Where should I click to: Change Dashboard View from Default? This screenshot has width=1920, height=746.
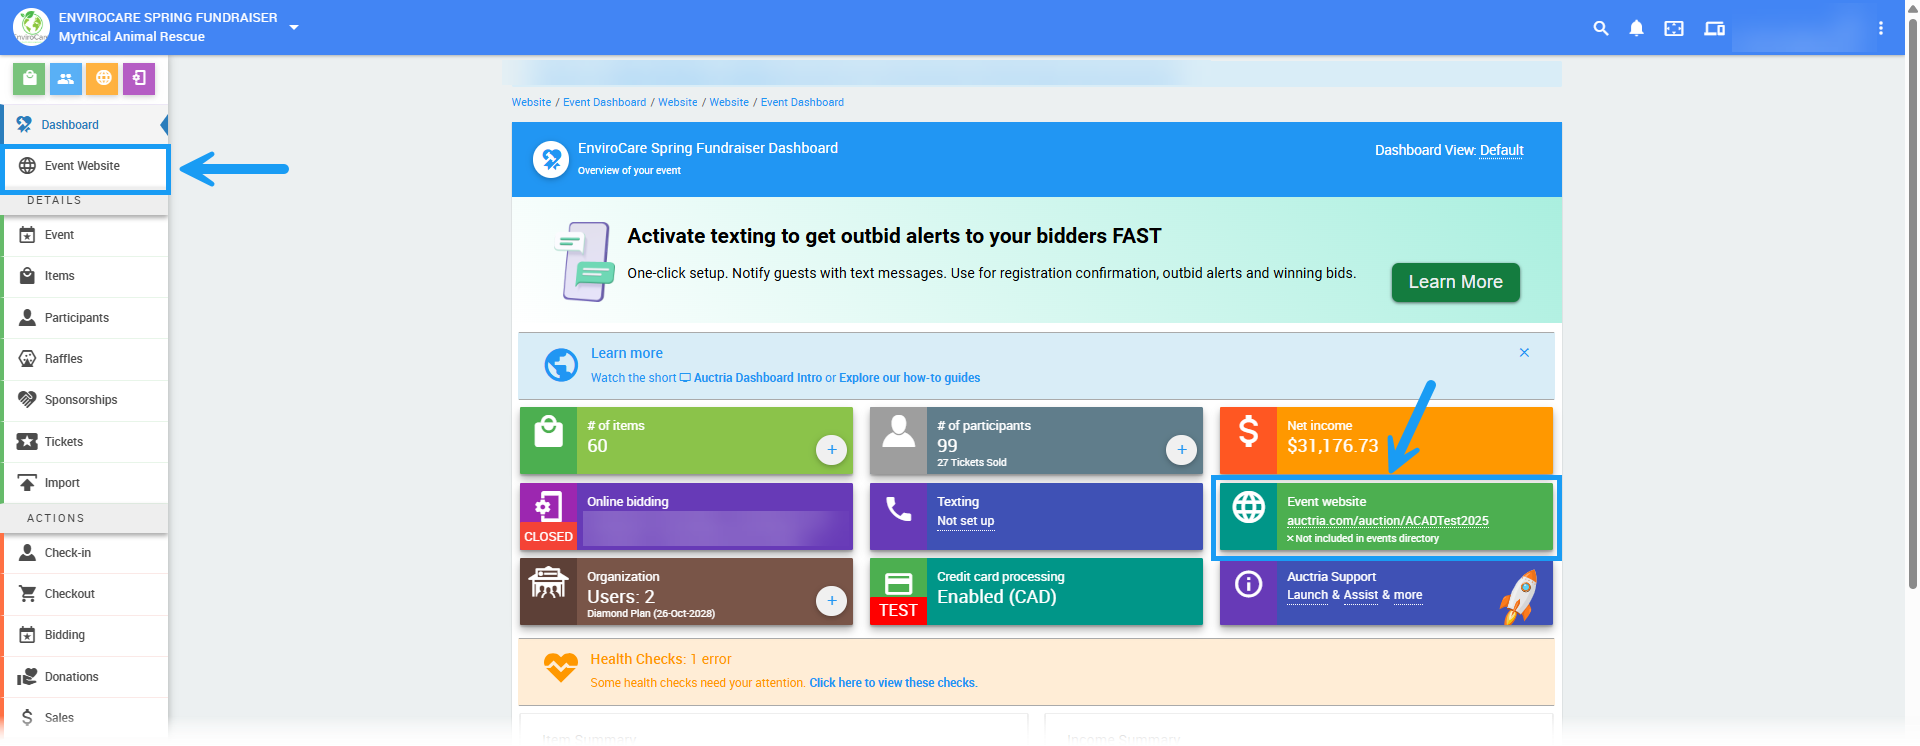click(x=1501, y=150)
